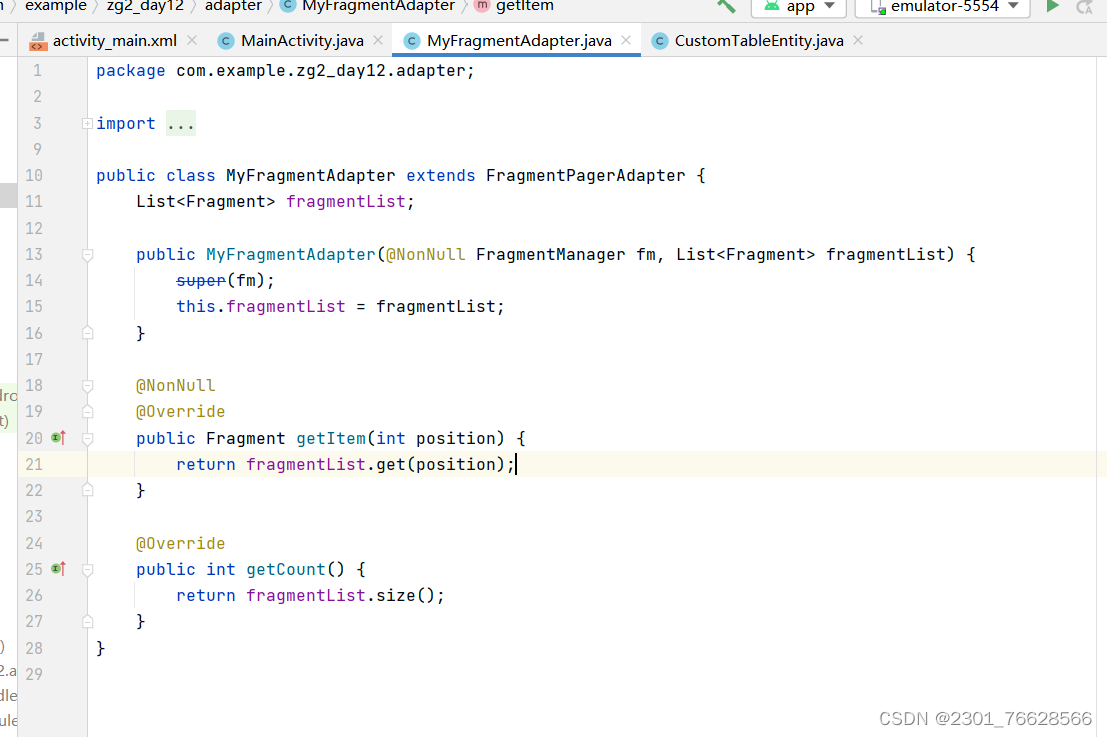This screenshot has width=1107, height=737.
Task: Open the app run configuration dropdown
Action: tap(798, 7)
